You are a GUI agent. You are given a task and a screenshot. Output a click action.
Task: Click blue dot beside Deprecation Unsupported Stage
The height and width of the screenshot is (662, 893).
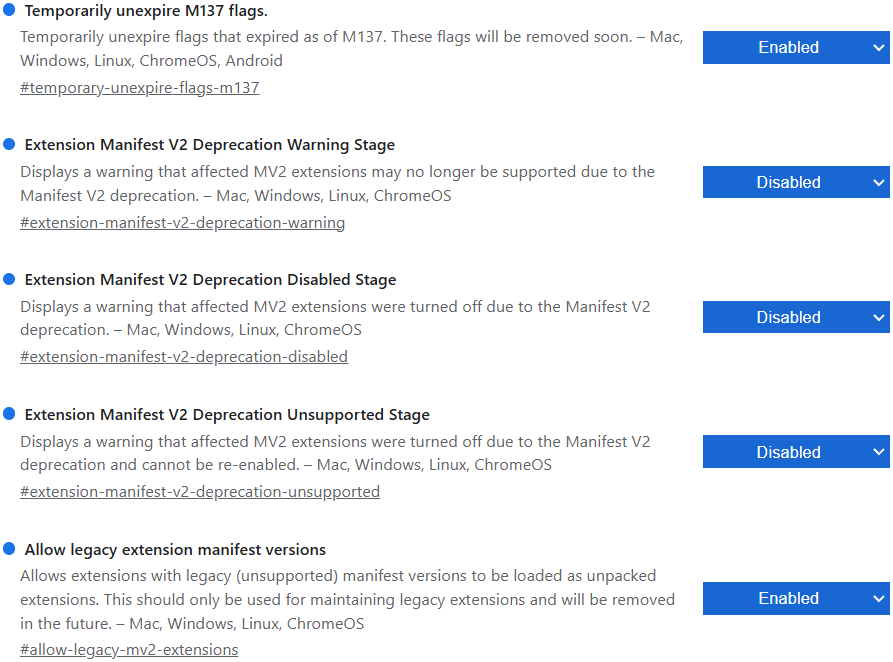click(x=9, y=414)
